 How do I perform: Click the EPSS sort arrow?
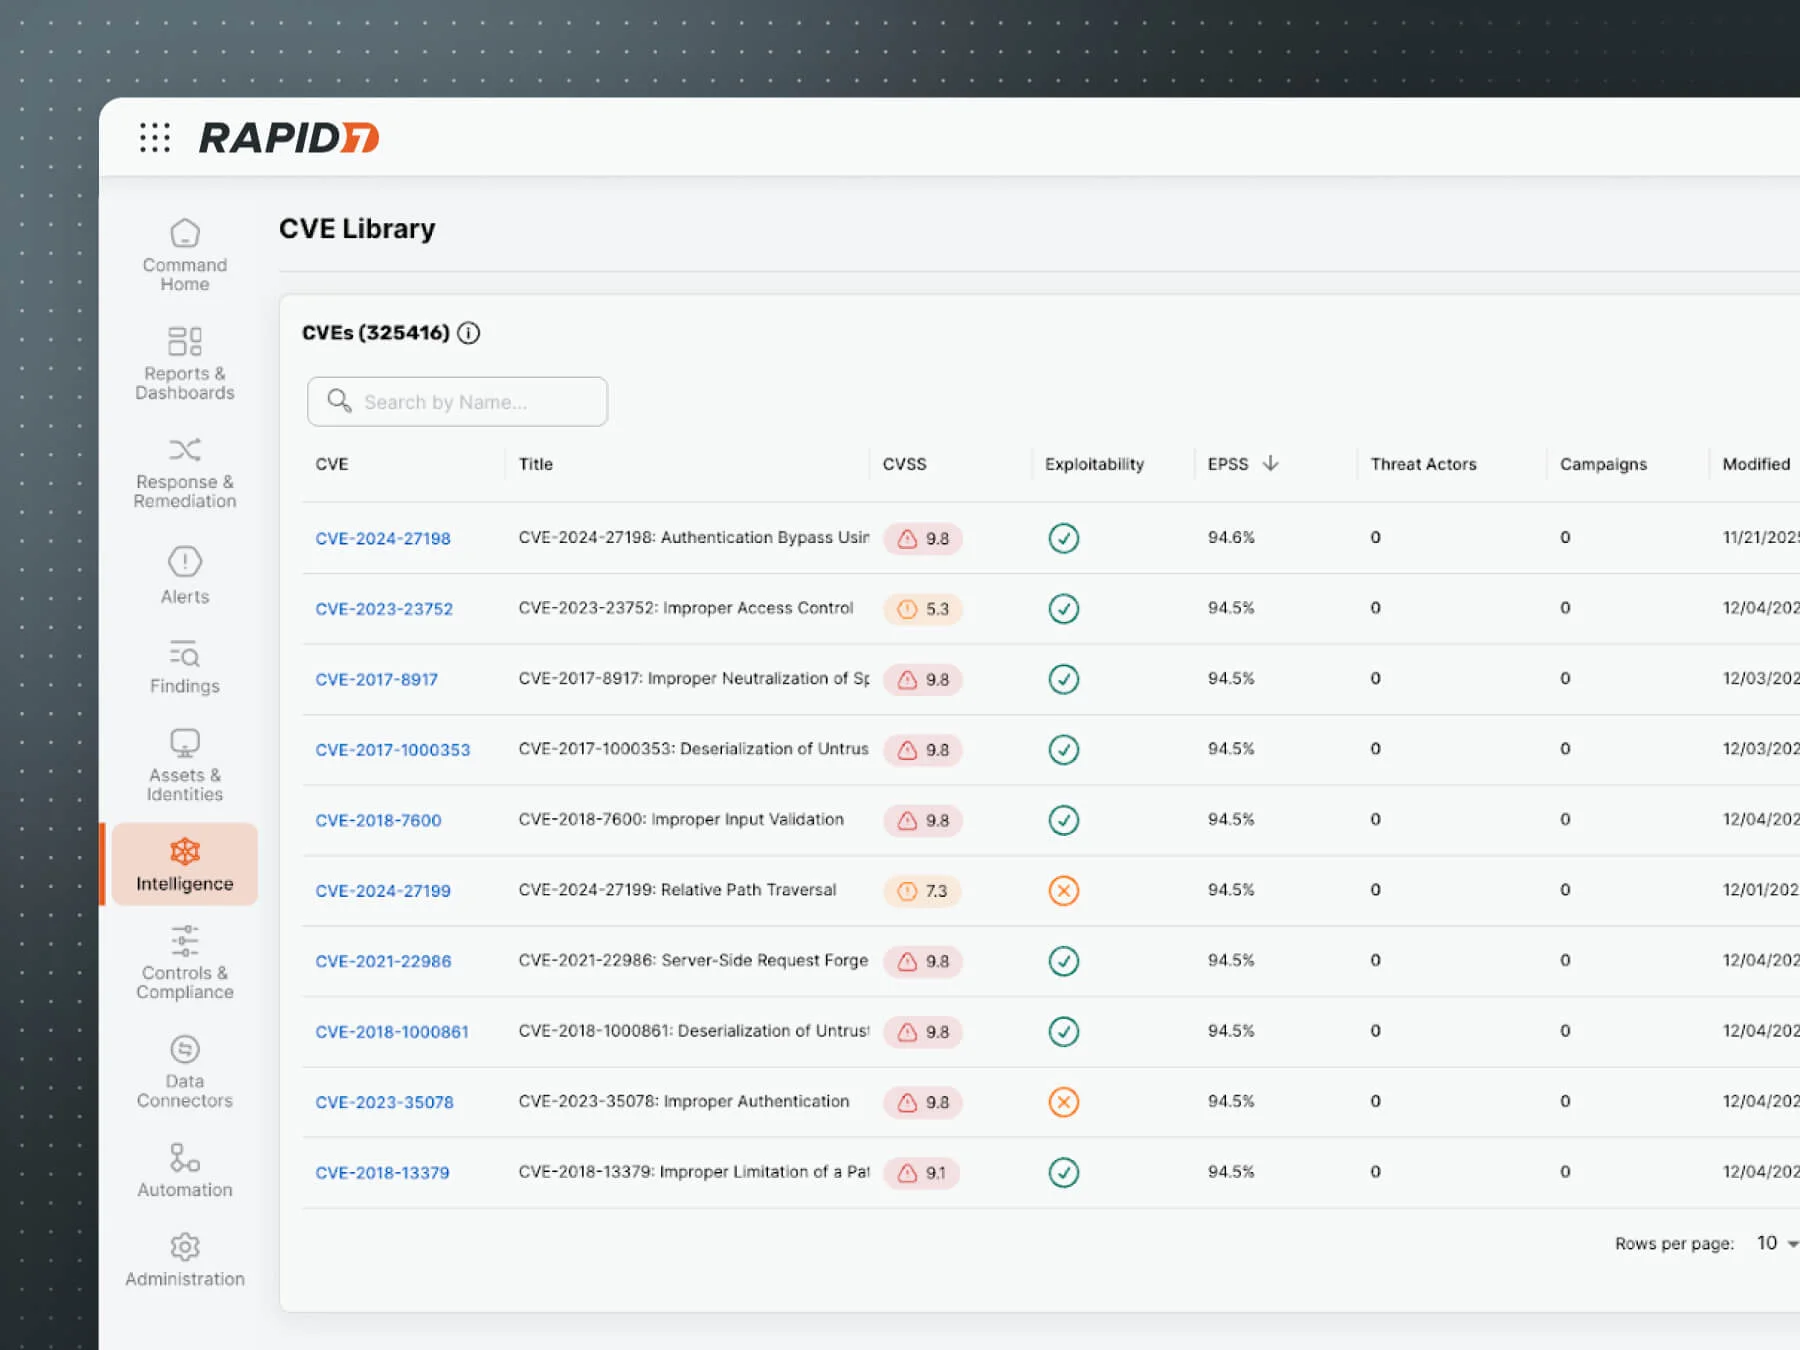1270,463
